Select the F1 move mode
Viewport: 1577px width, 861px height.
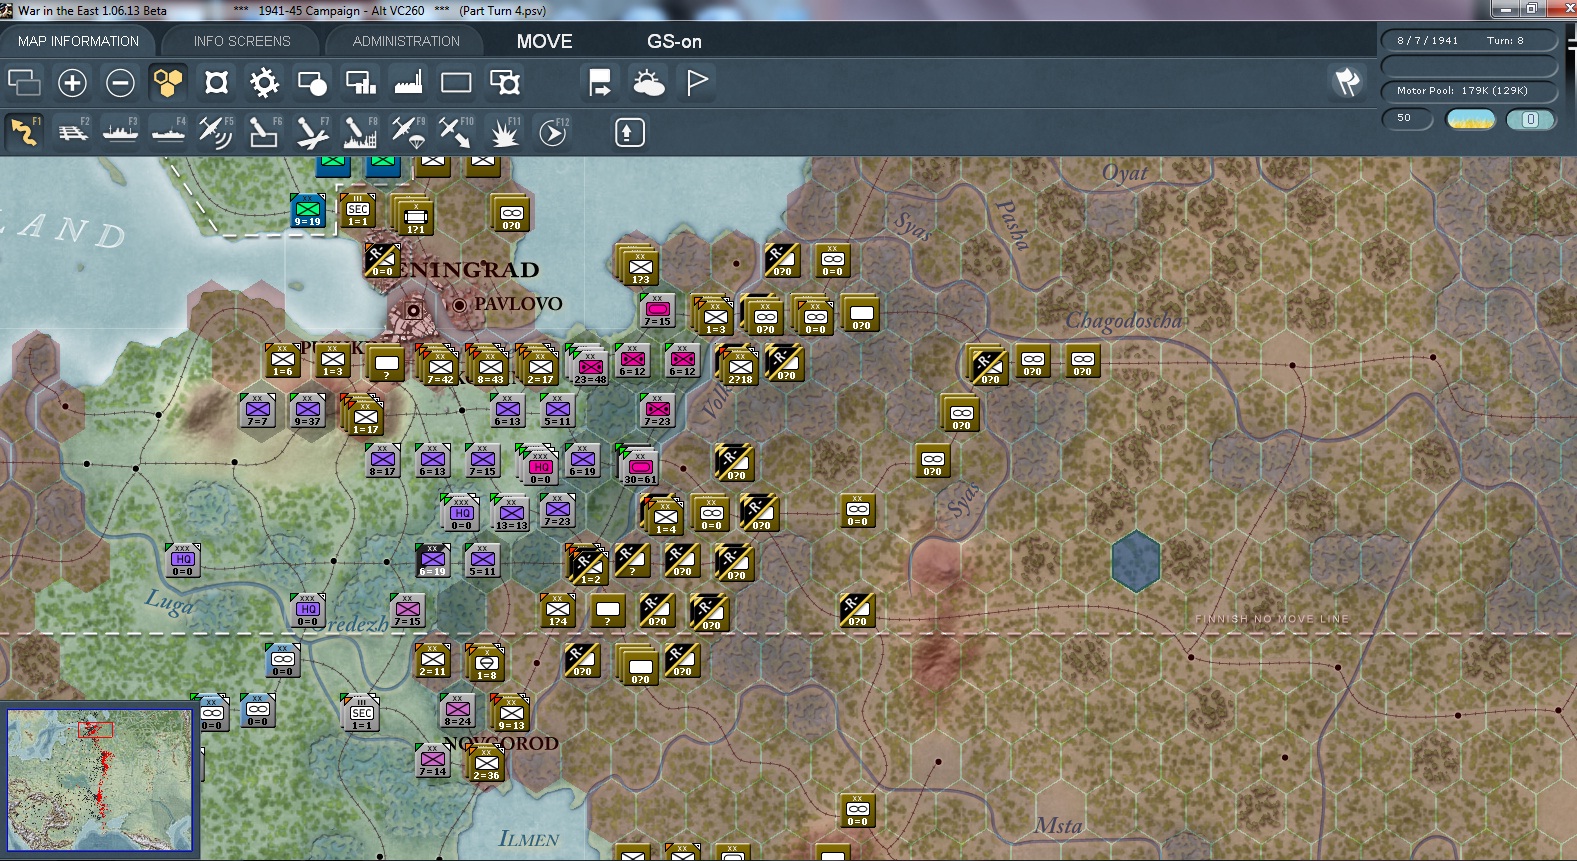(x=24, y=132)
